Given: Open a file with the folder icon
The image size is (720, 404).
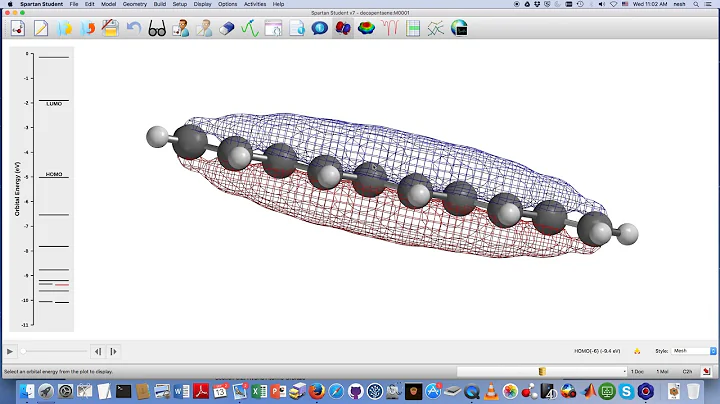Looking at the screenshot, I should point(64,28).
